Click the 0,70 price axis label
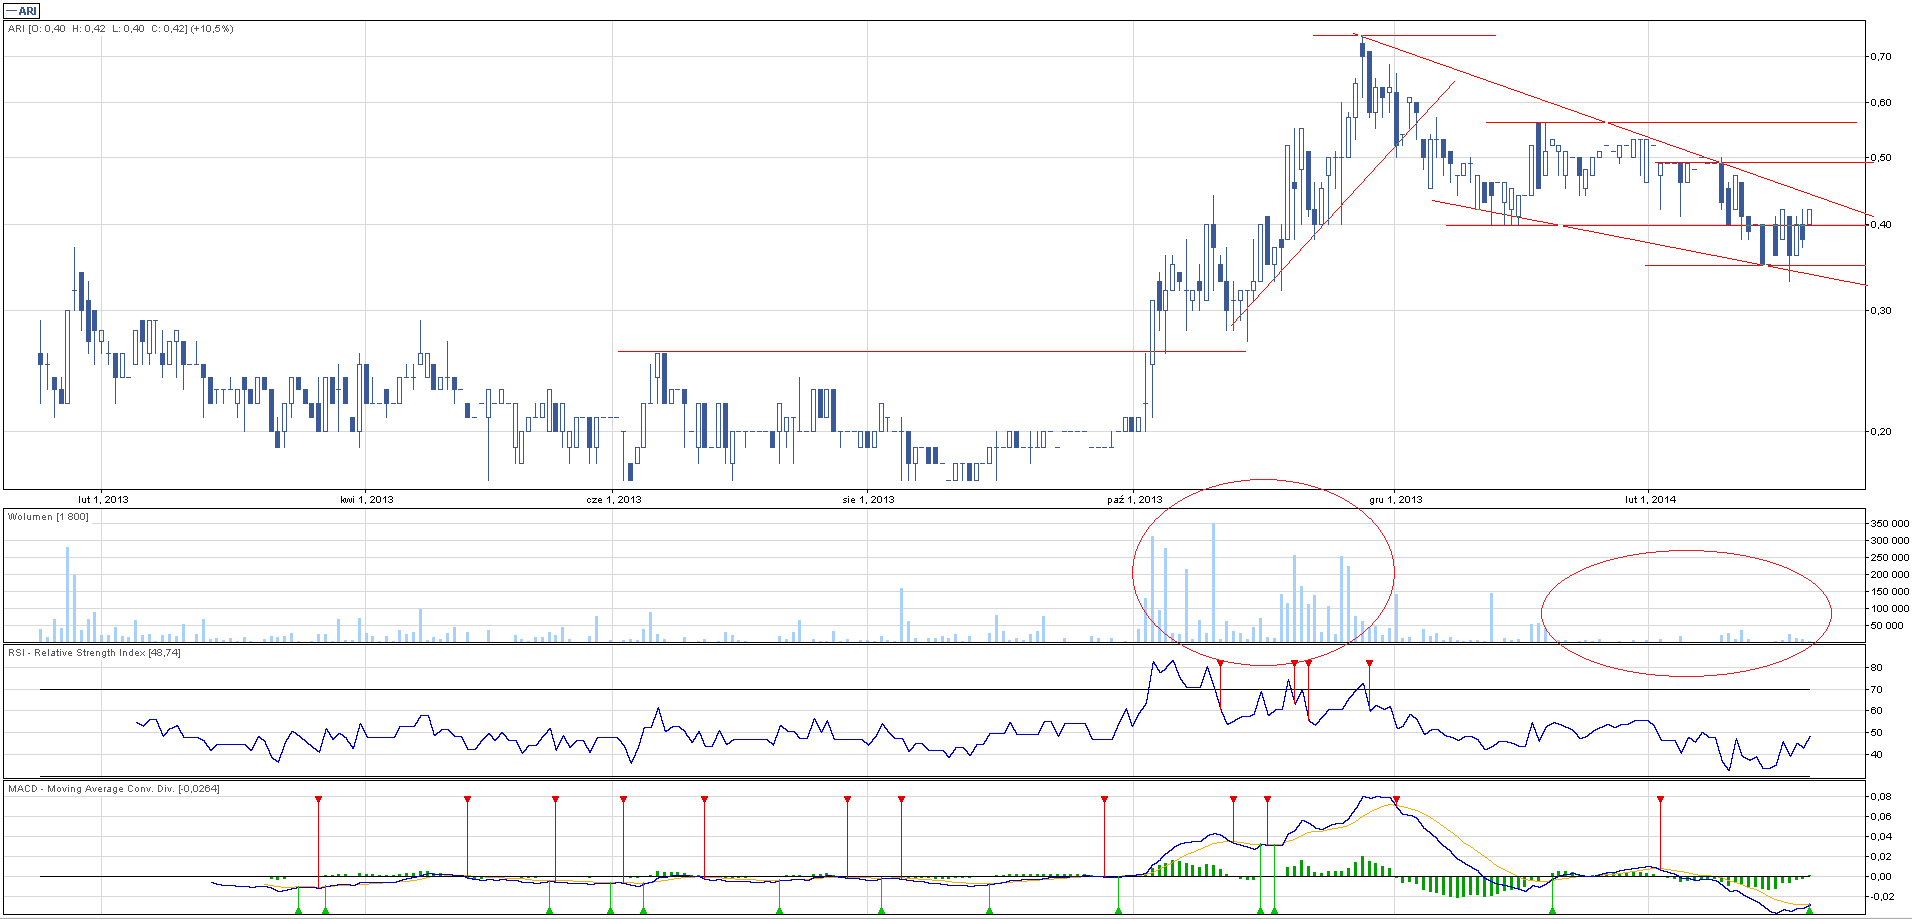 click(x=1880, y=57)
